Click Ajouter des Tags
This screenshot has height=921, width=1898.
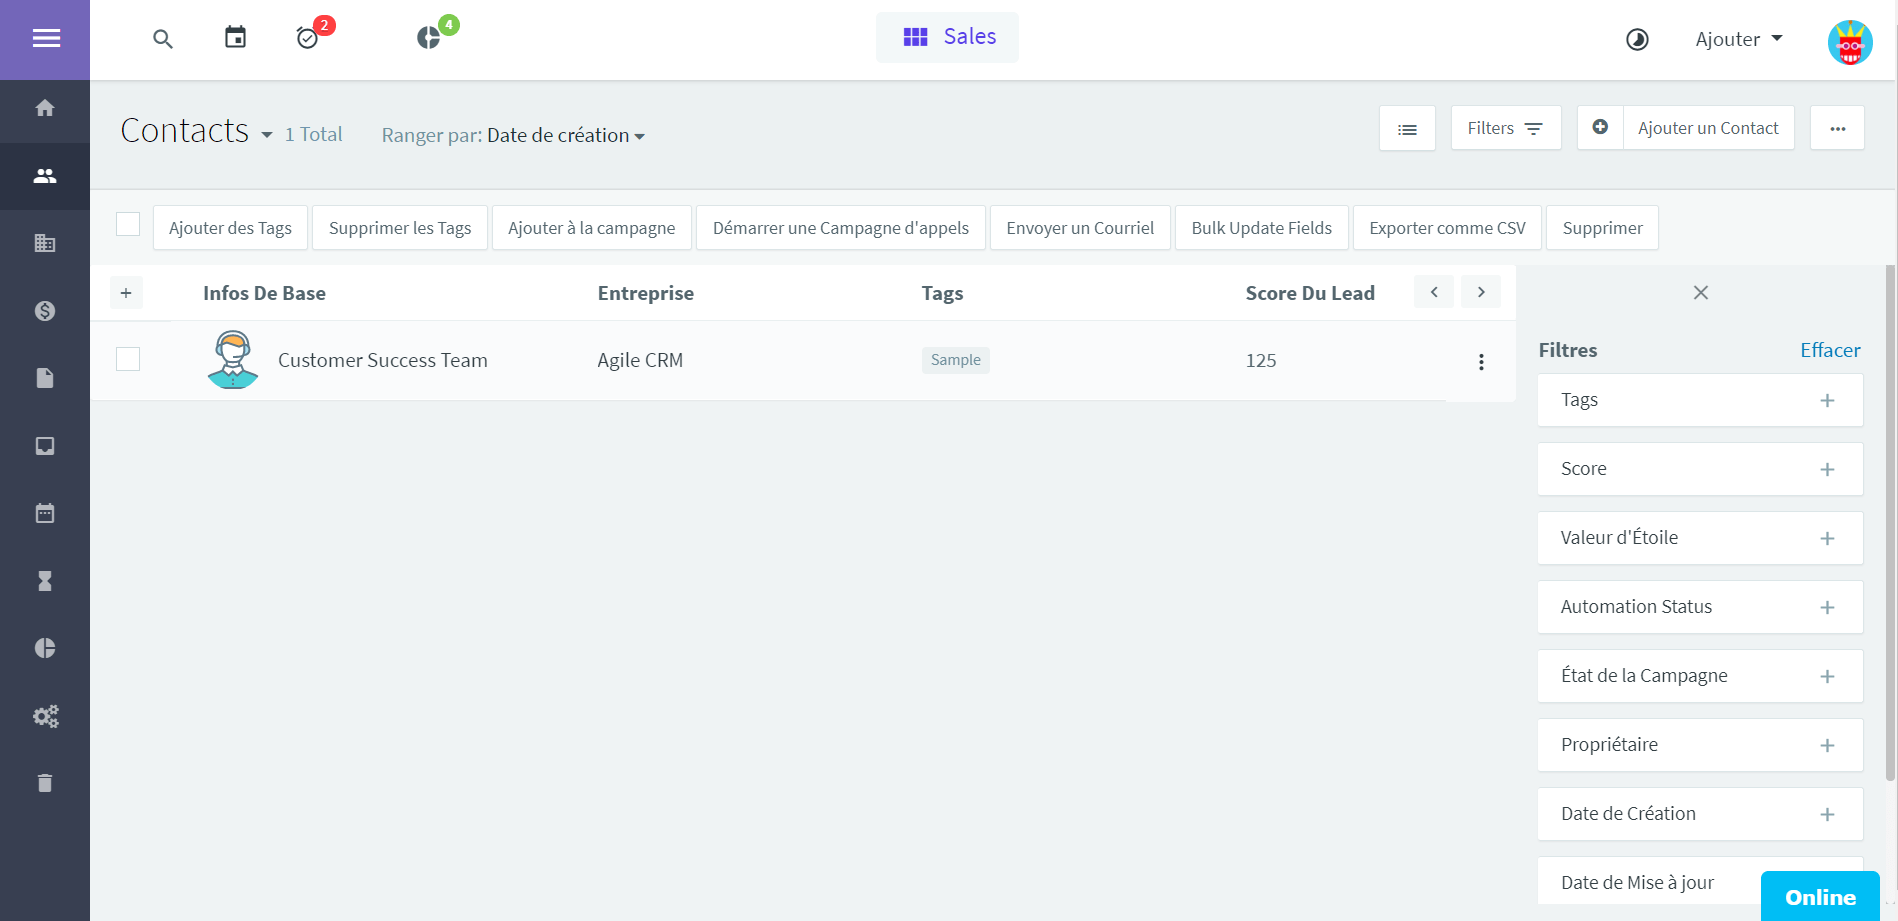[x=230, y=228]
